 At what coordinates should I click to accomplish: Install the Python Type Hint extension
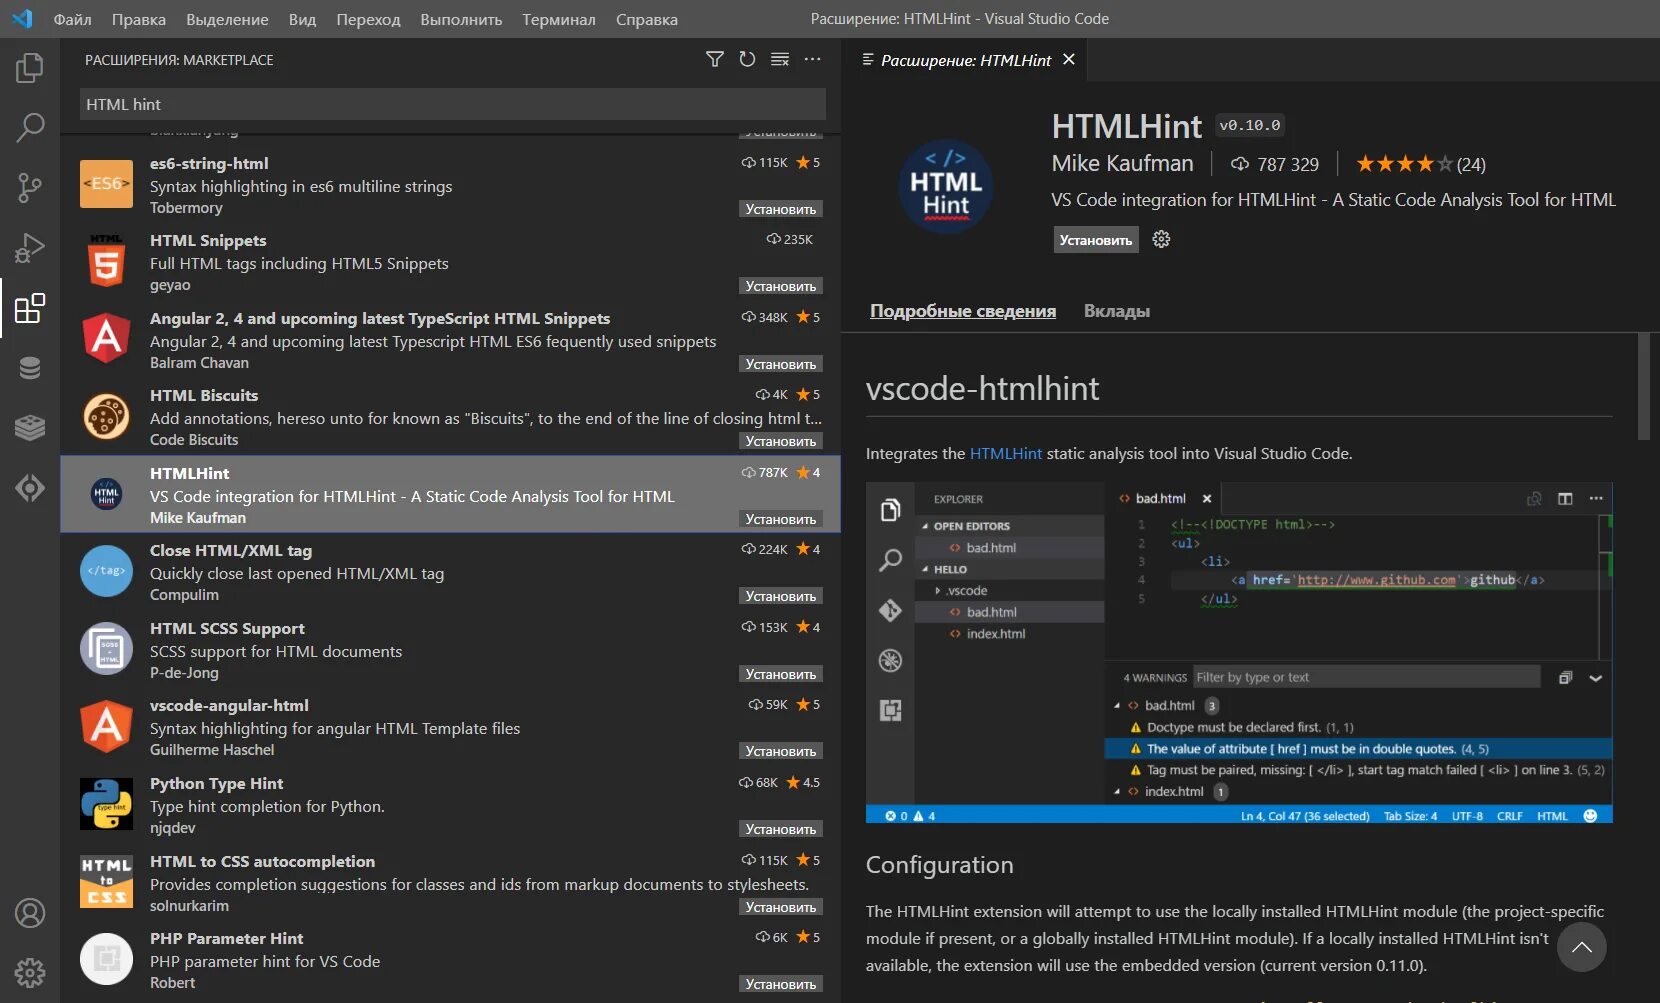[x=781, y=829]
